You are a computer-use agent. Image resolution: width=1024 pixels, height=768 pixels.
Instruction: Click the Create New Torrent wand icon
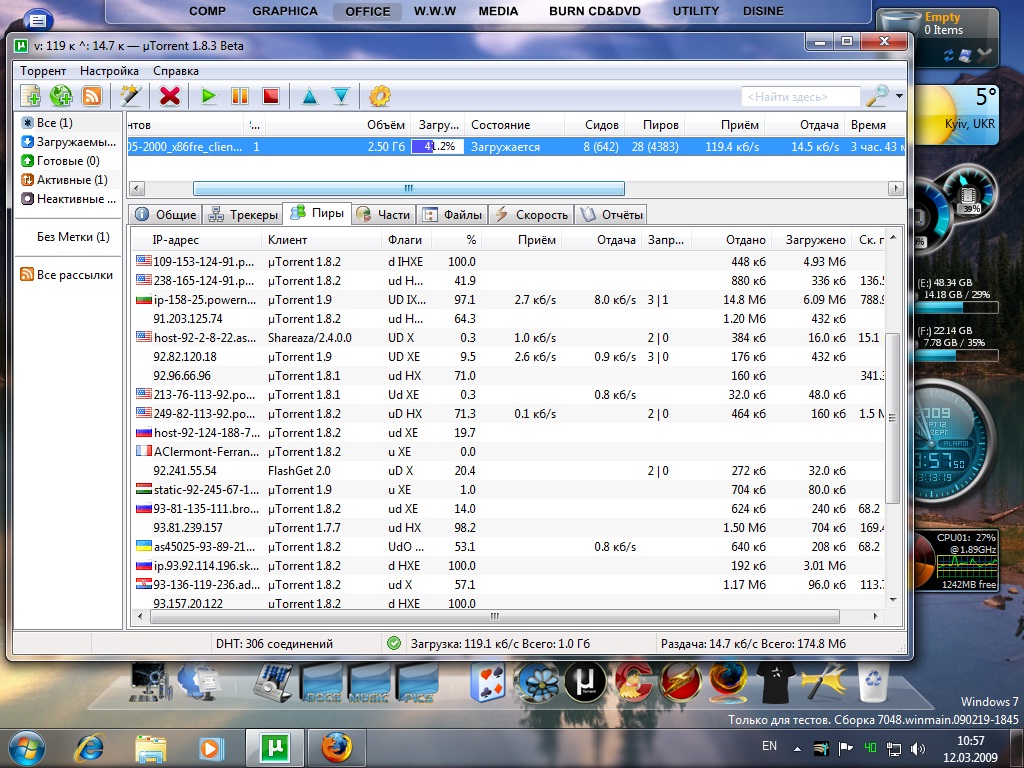coord(130,96)
